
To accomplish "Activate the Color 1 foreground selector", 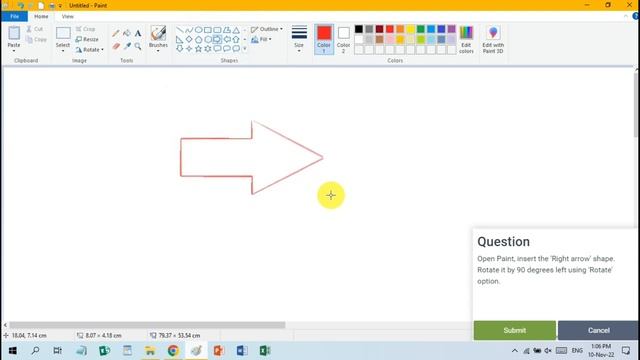I will 324,39.
